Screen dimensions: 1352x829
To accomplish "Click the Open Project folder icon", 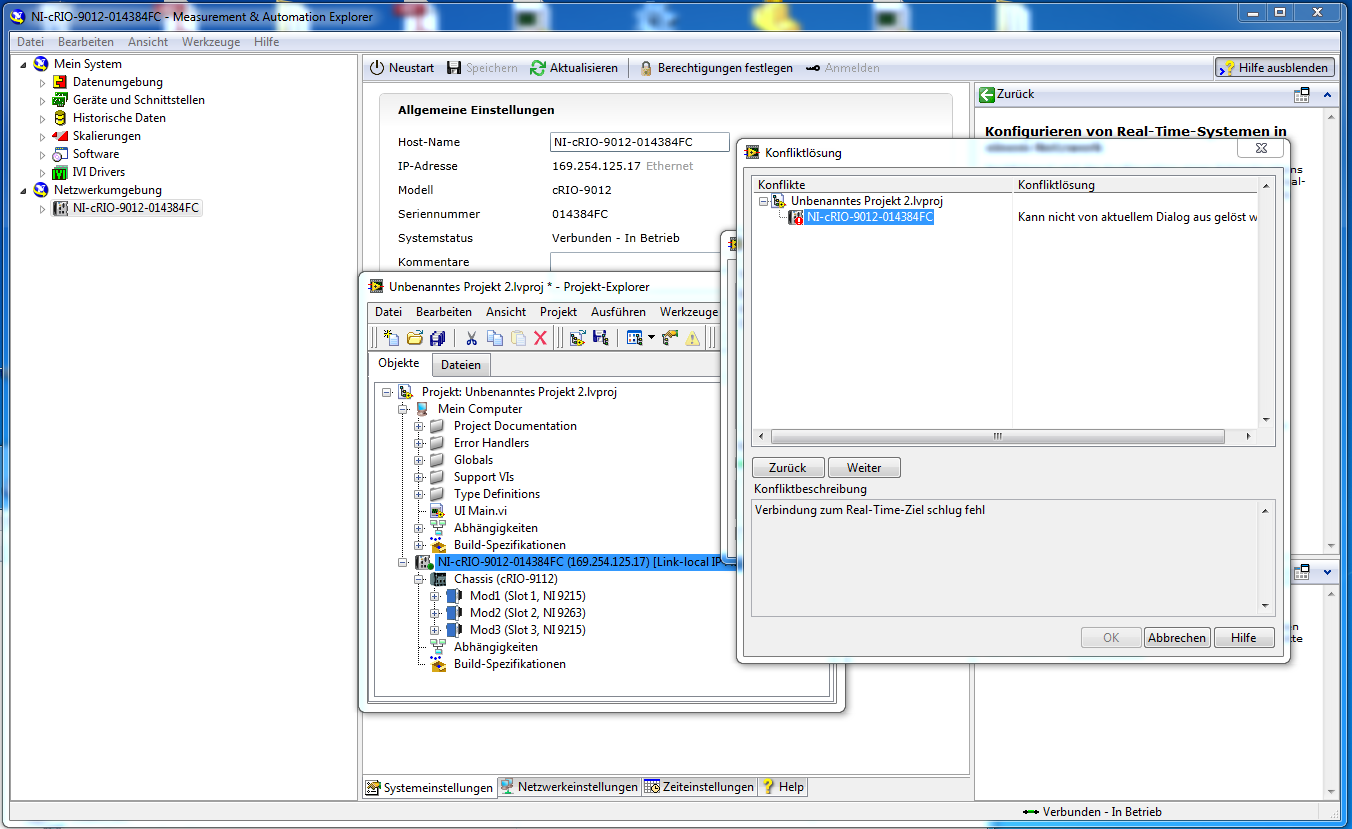I will point(414,338).
